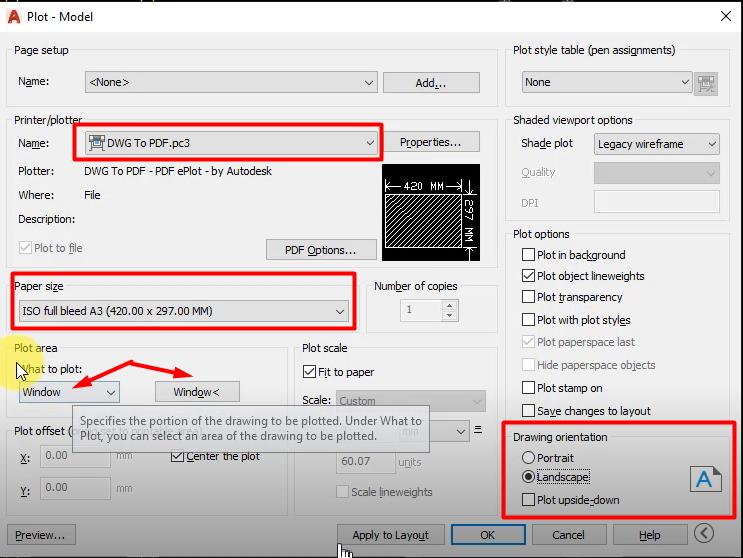Click the Cancel button
Image resolution: width=743 pixels, height=558 pixels.
pyautogui.click(x=569, y=535)
